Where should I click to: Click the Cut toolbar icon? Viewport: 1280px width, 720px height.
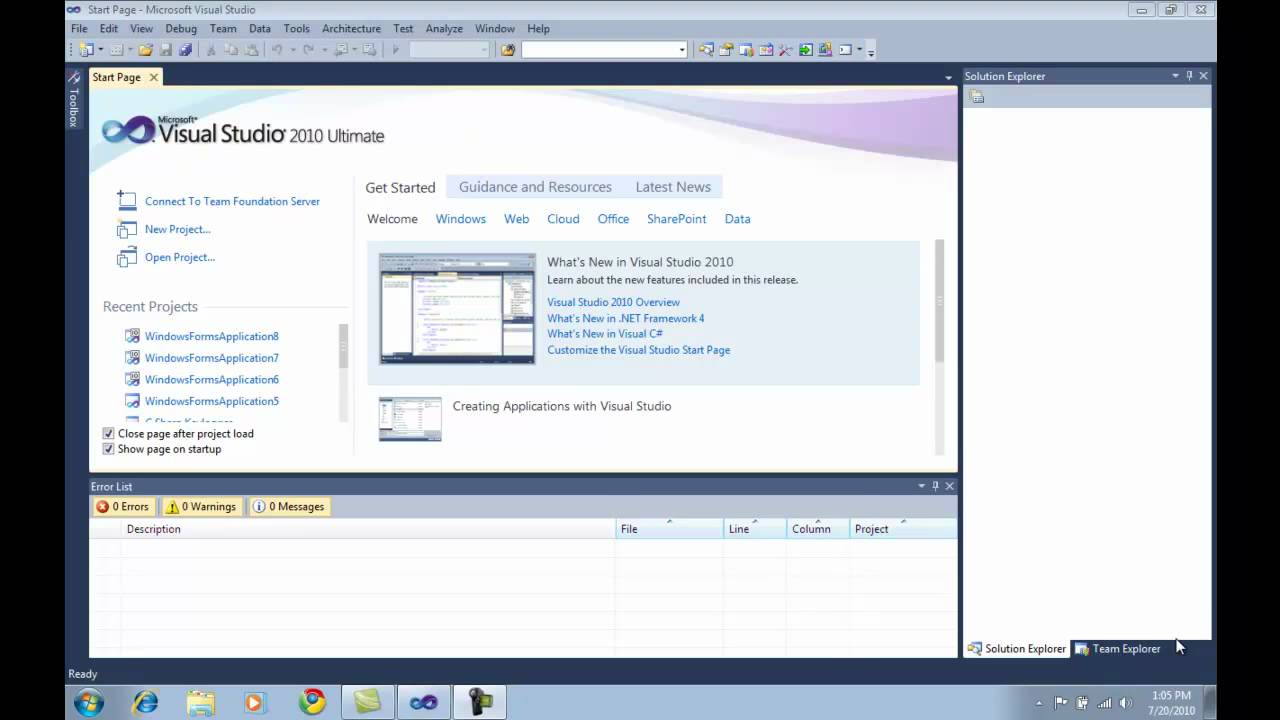pyautogui.click(x=211, y=50)
